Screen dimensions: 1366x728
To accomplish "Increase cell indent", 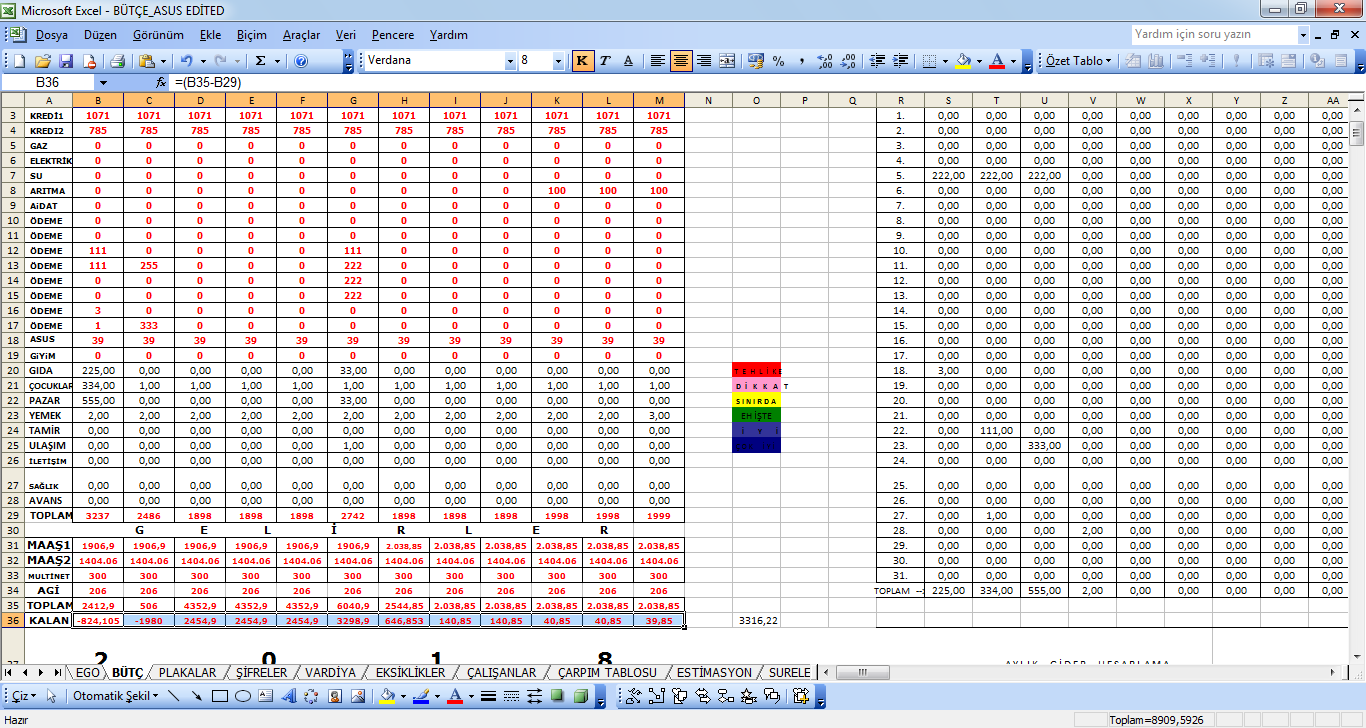I will pyautogui.click(x=901, y=61).
